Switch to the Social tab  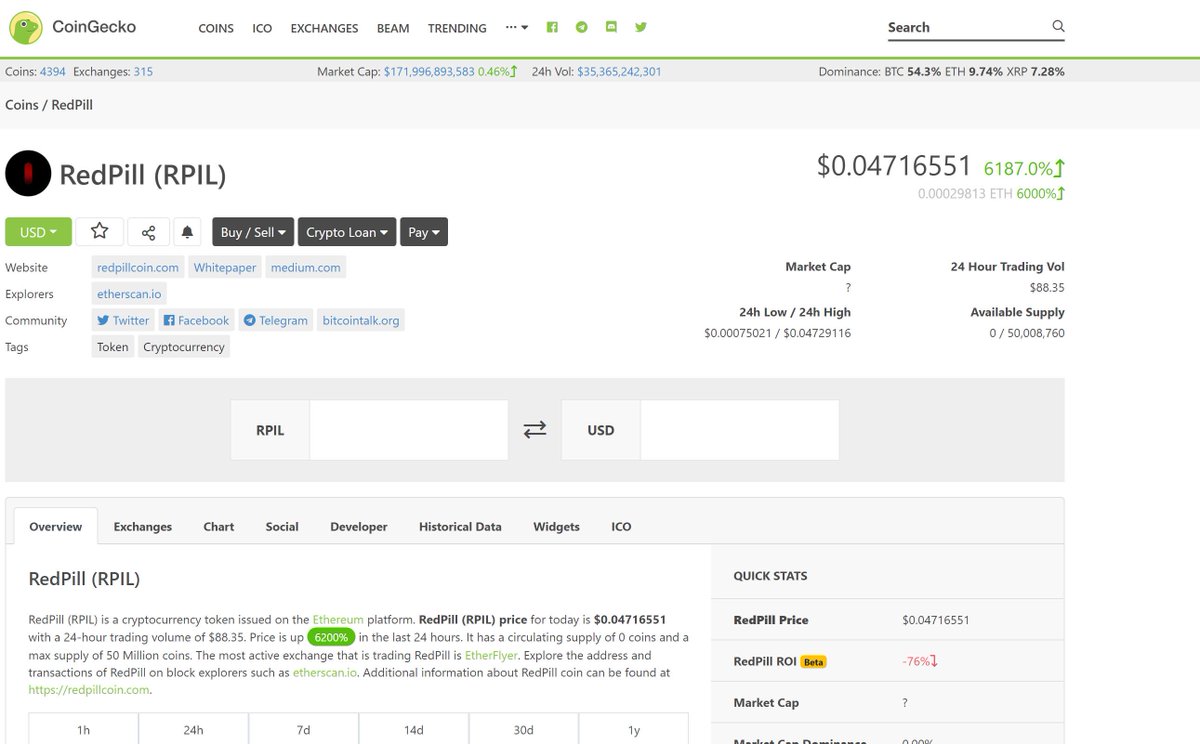coord(282,526)
